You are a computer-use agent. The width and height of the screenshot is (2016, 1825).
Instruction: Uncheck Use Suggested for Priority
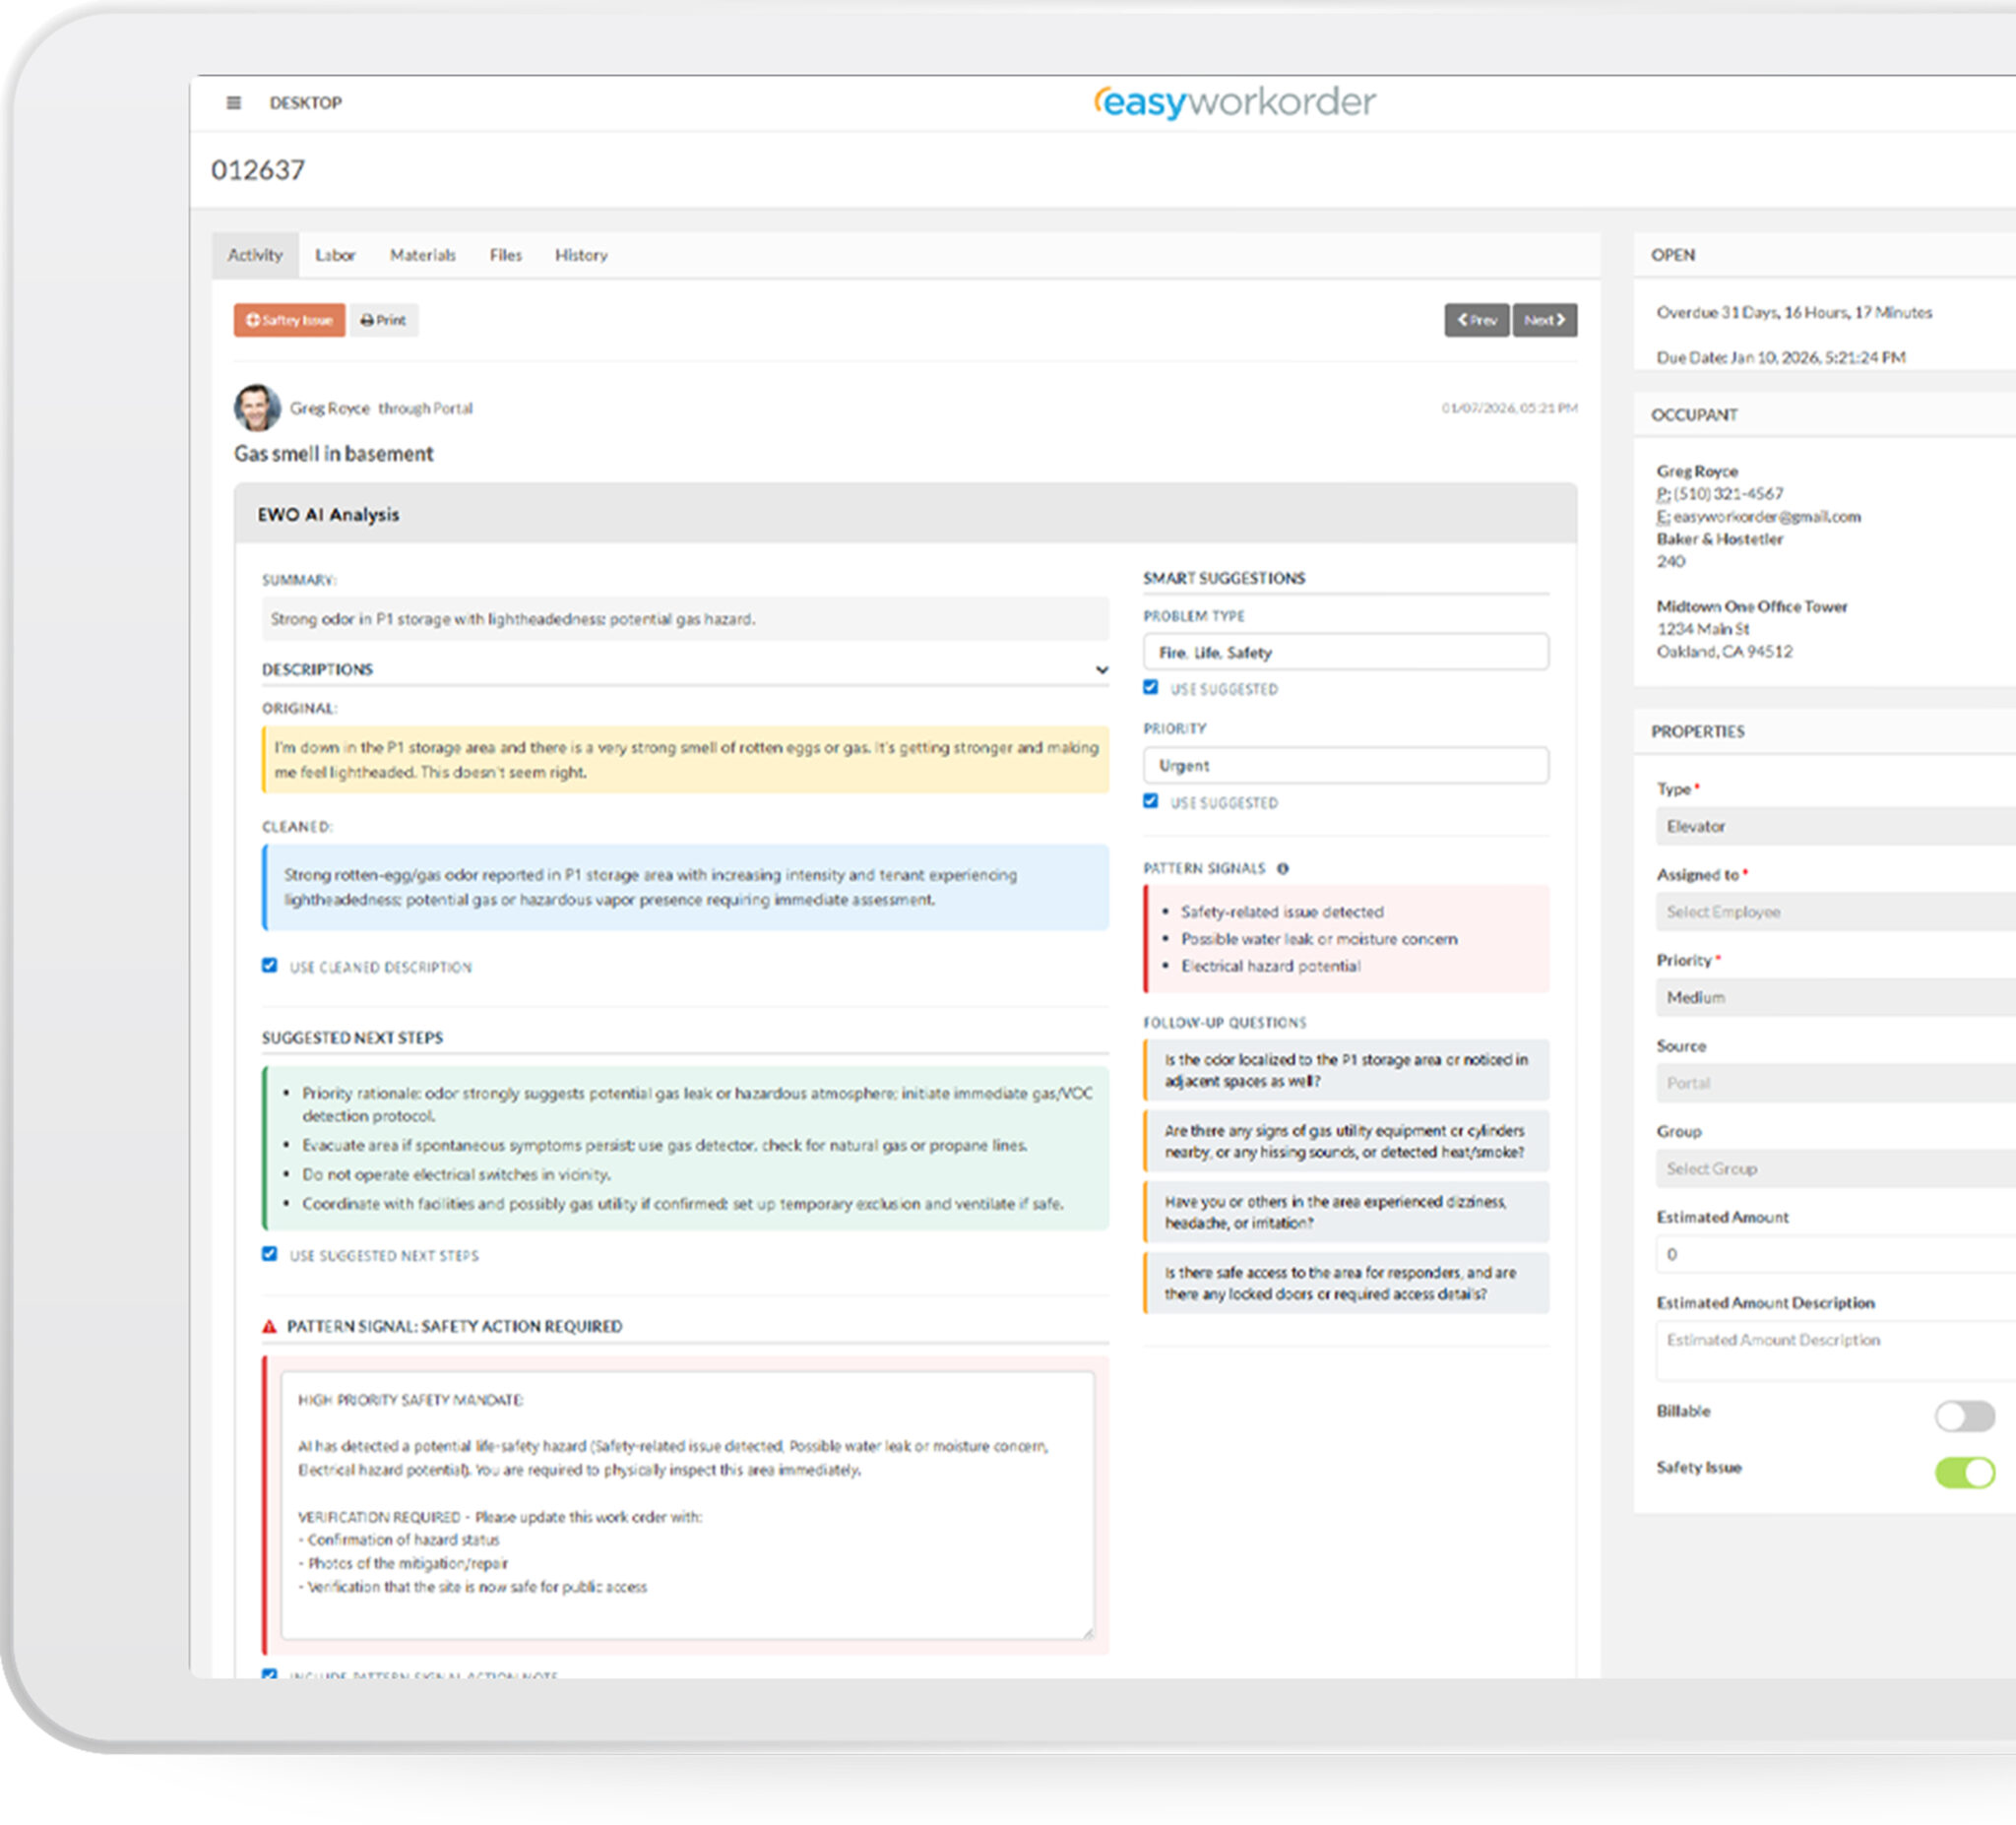pos(1151,802)
